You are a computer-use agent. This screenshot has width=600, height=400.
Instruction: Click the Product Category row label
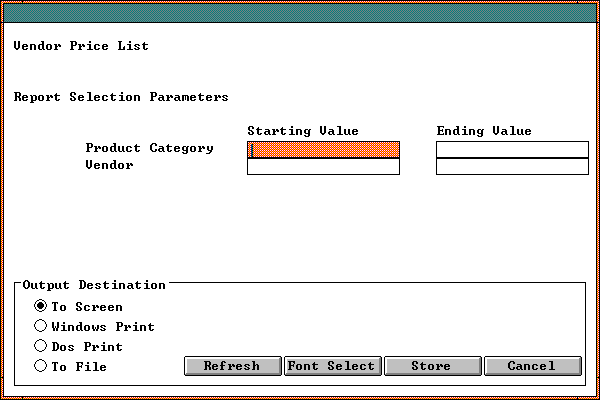pos(149,148)
